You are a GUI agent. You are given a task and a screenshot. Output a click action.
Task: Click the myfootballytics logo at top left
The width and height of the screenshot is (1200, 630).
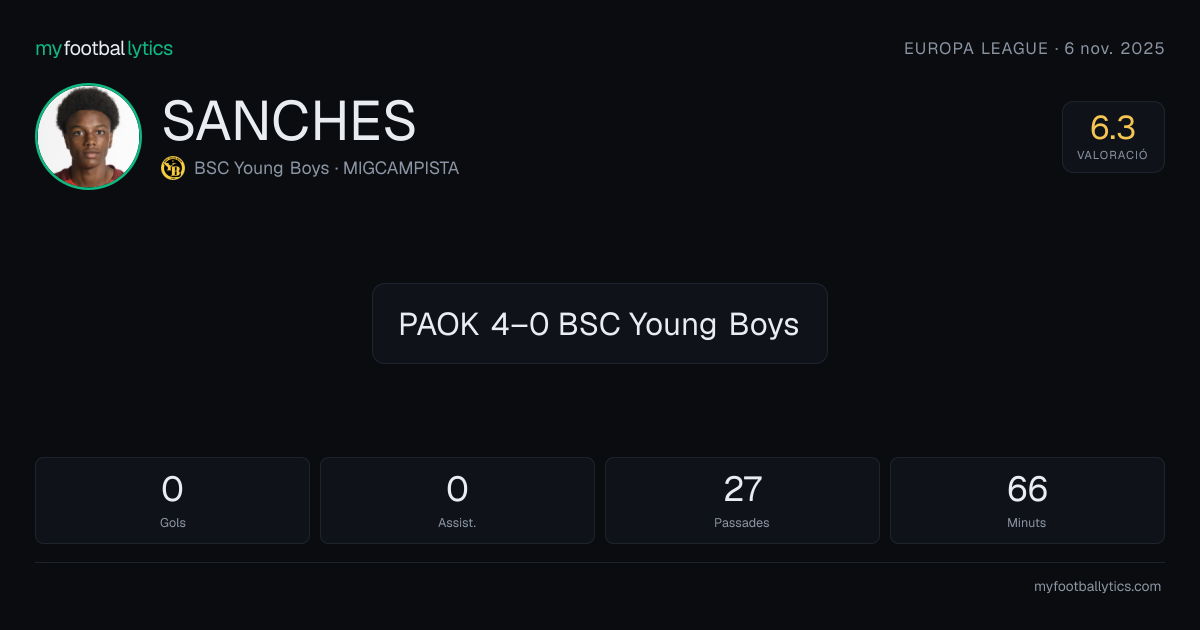pos(104,48)
